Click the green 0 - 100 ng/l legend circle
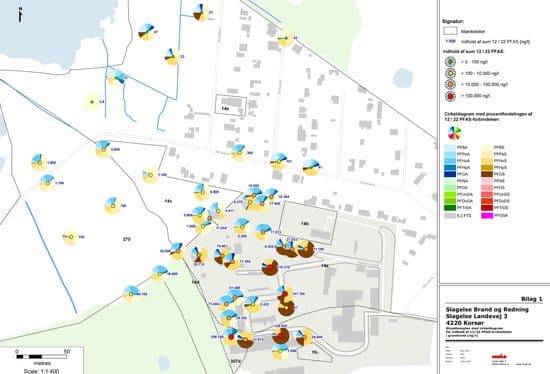This screenshot has height=374, width=550. 450,62
